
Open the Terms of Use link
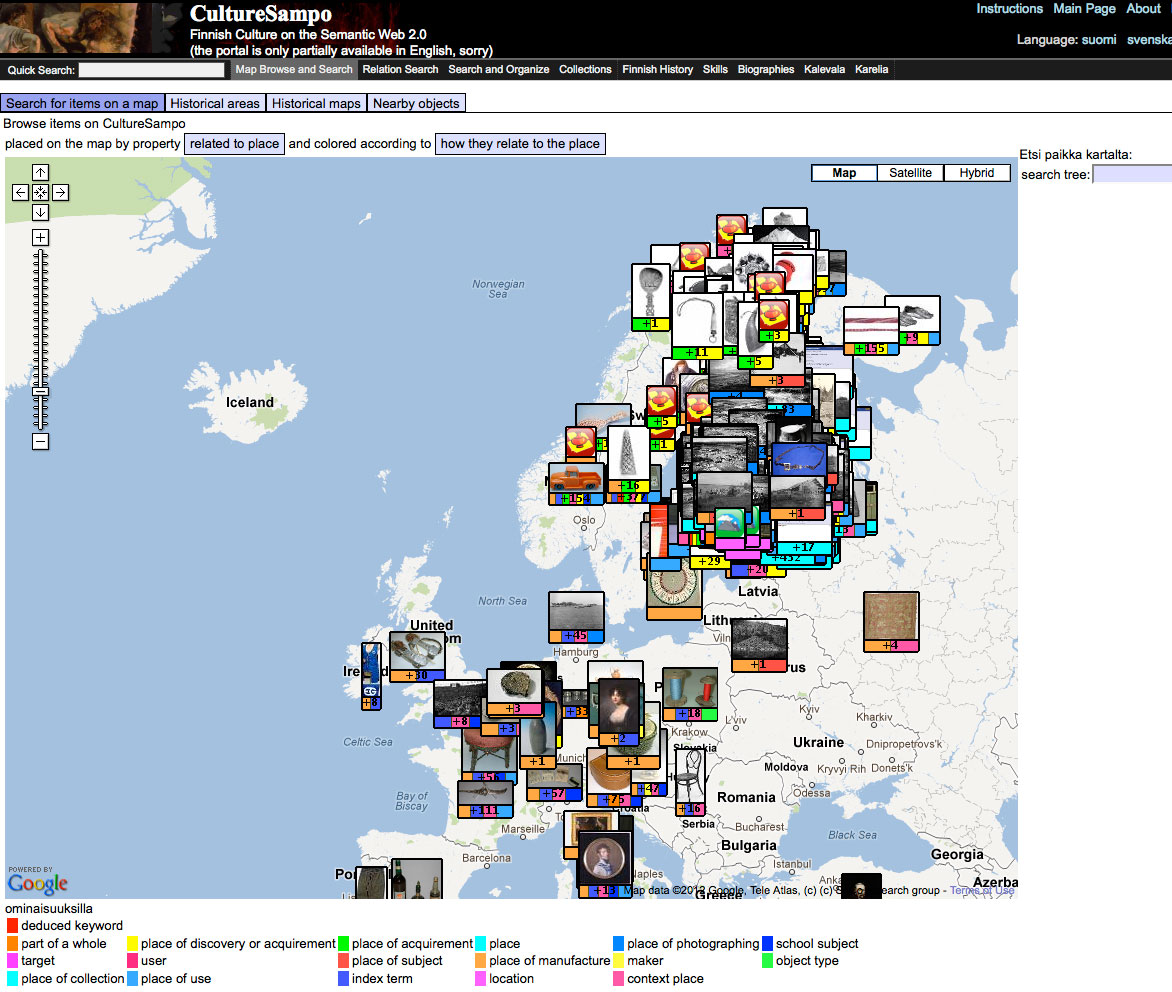(982, 890)
